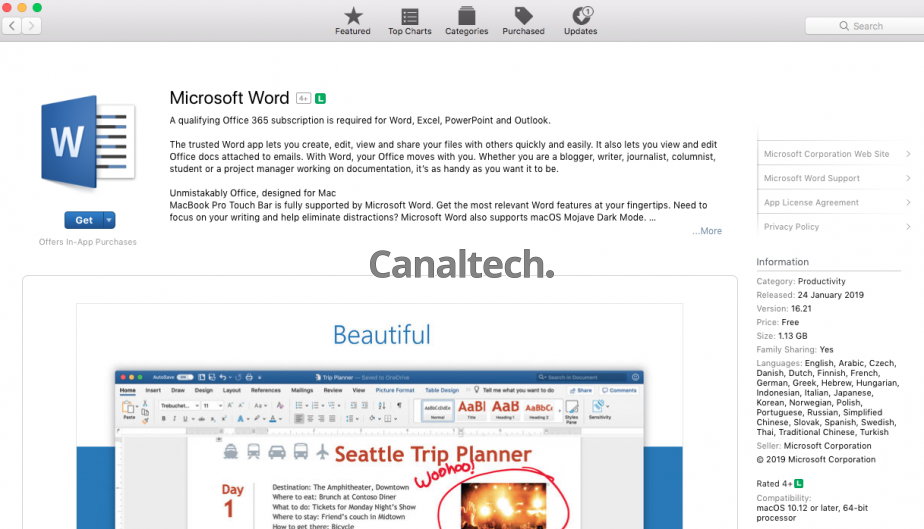Click the Information section heading
Image resolution: width=924 pixels, height=529 pixels.
pyautogui.click(x=783, y=262)
